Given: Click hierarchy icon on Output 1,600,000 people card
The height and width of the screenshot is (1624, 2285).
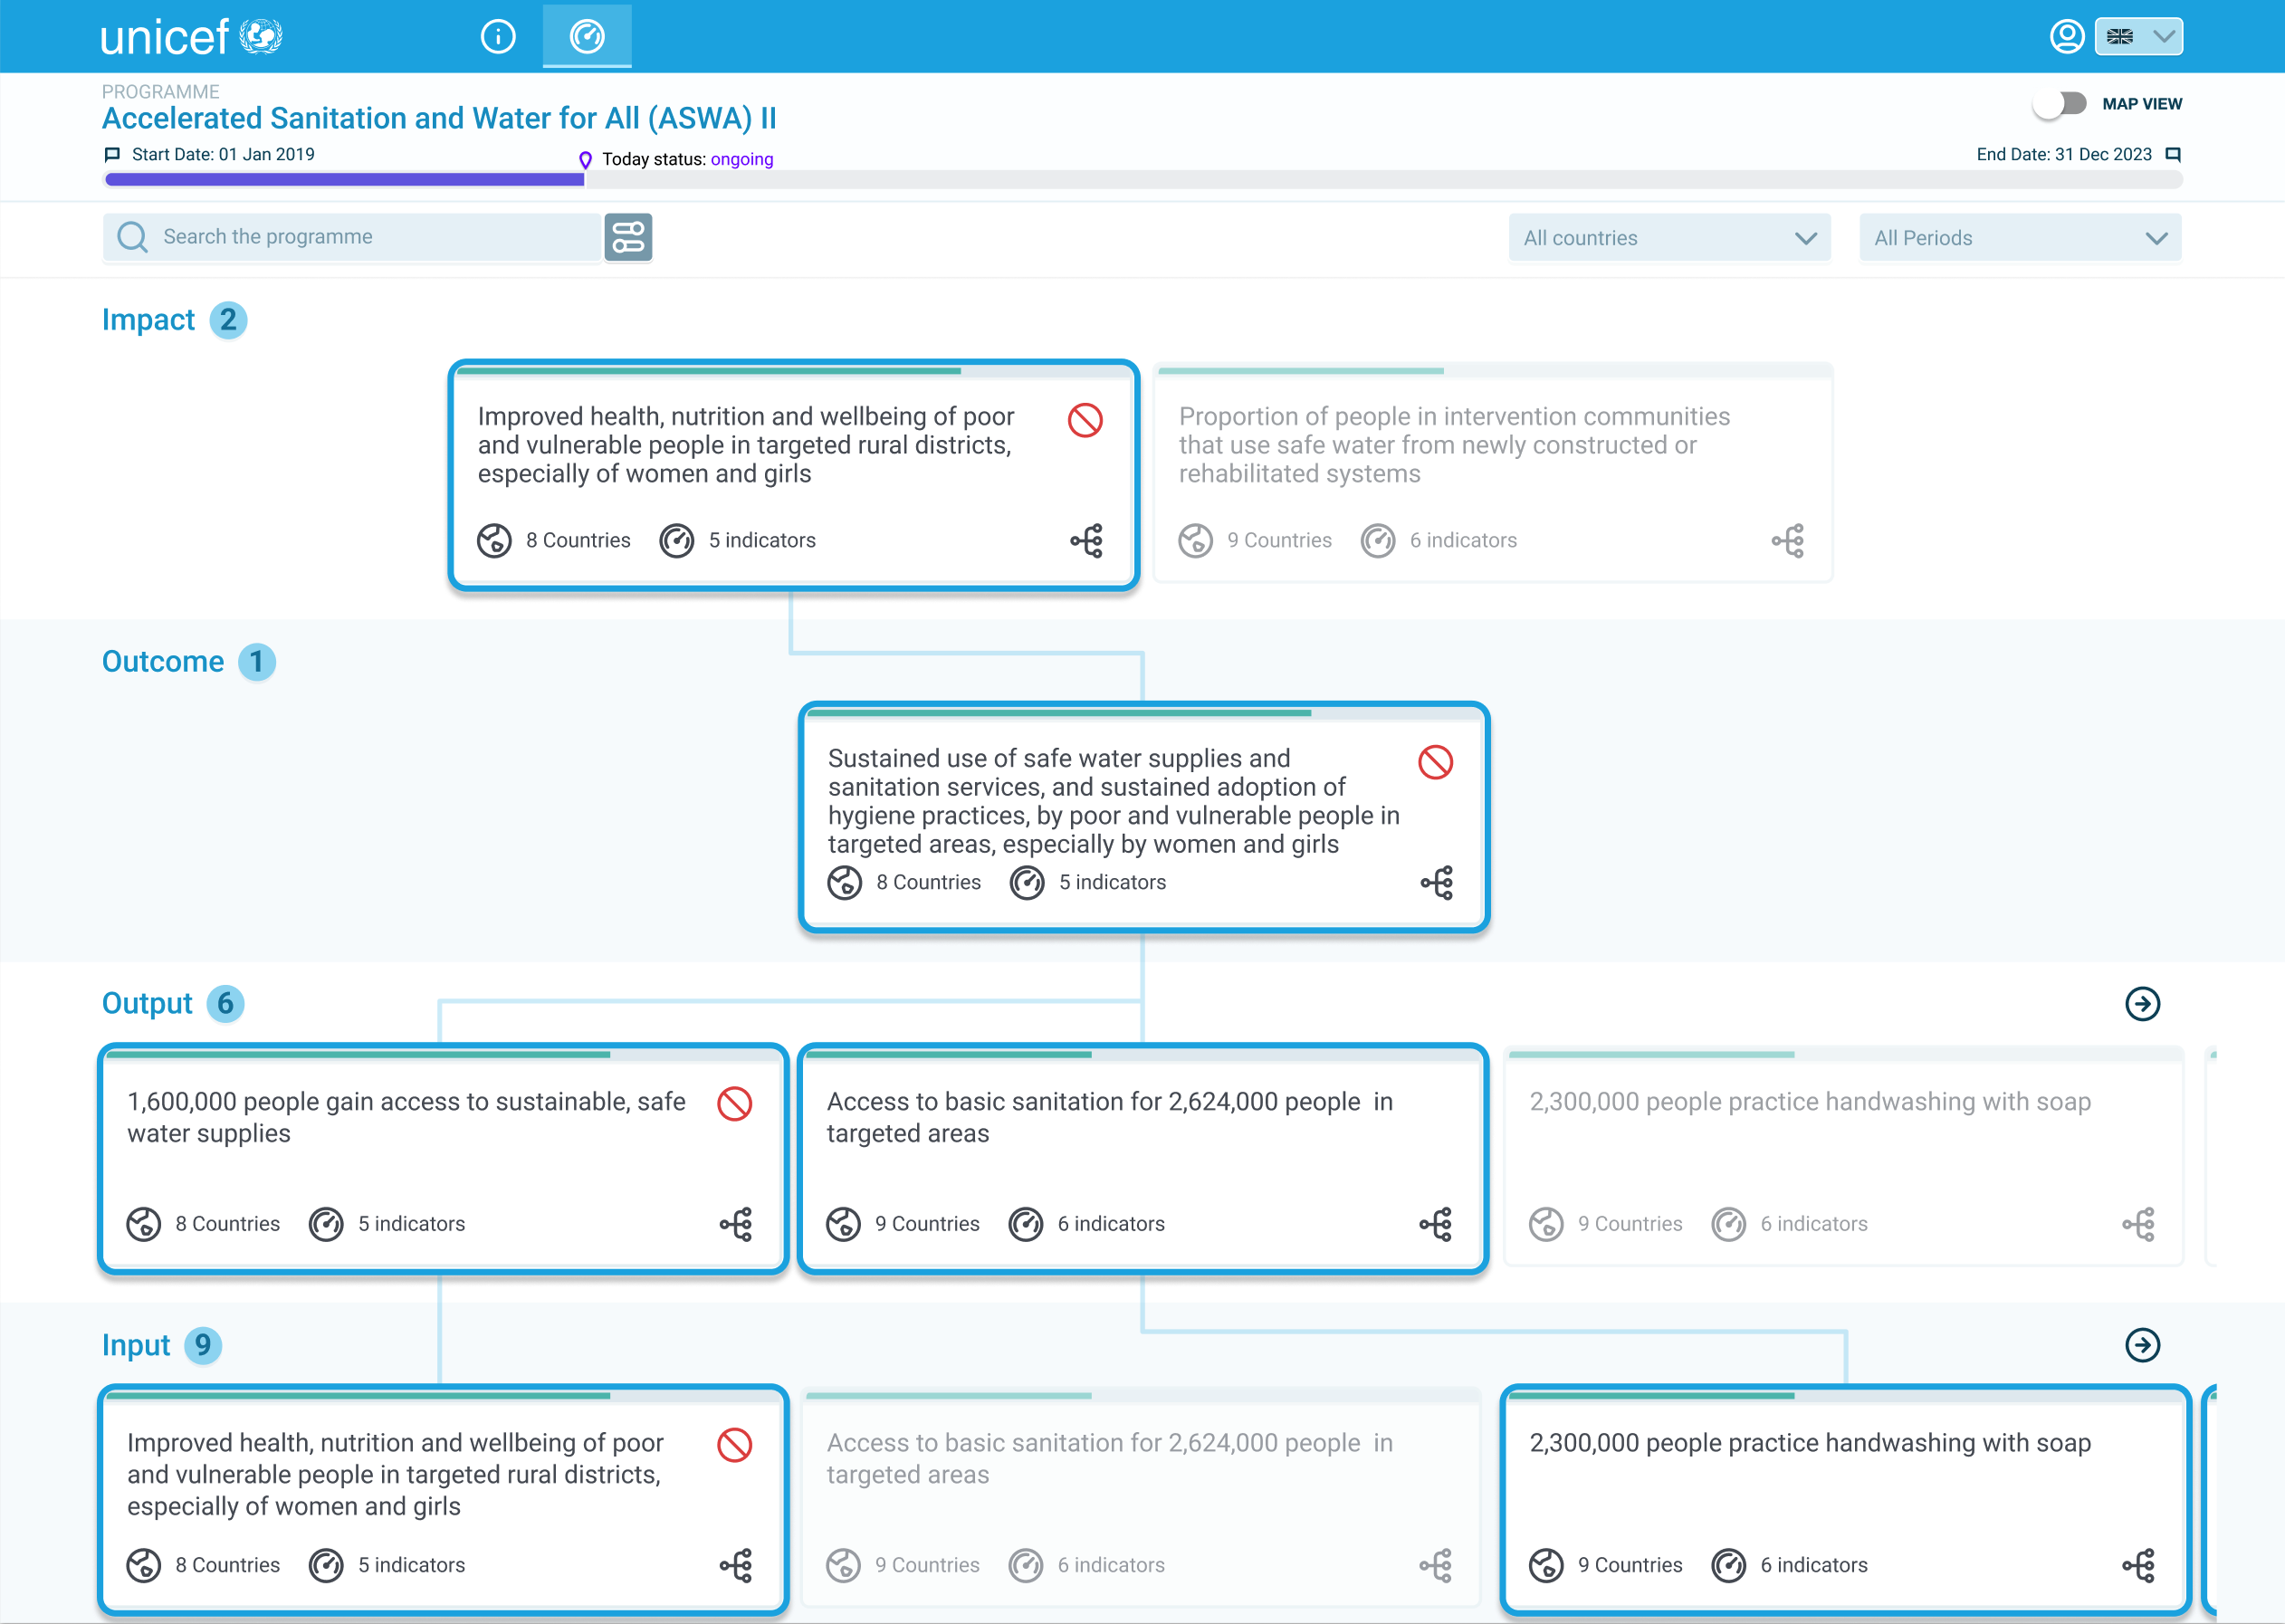Looking at the screenshot, I should click(x=736, y=1225).
